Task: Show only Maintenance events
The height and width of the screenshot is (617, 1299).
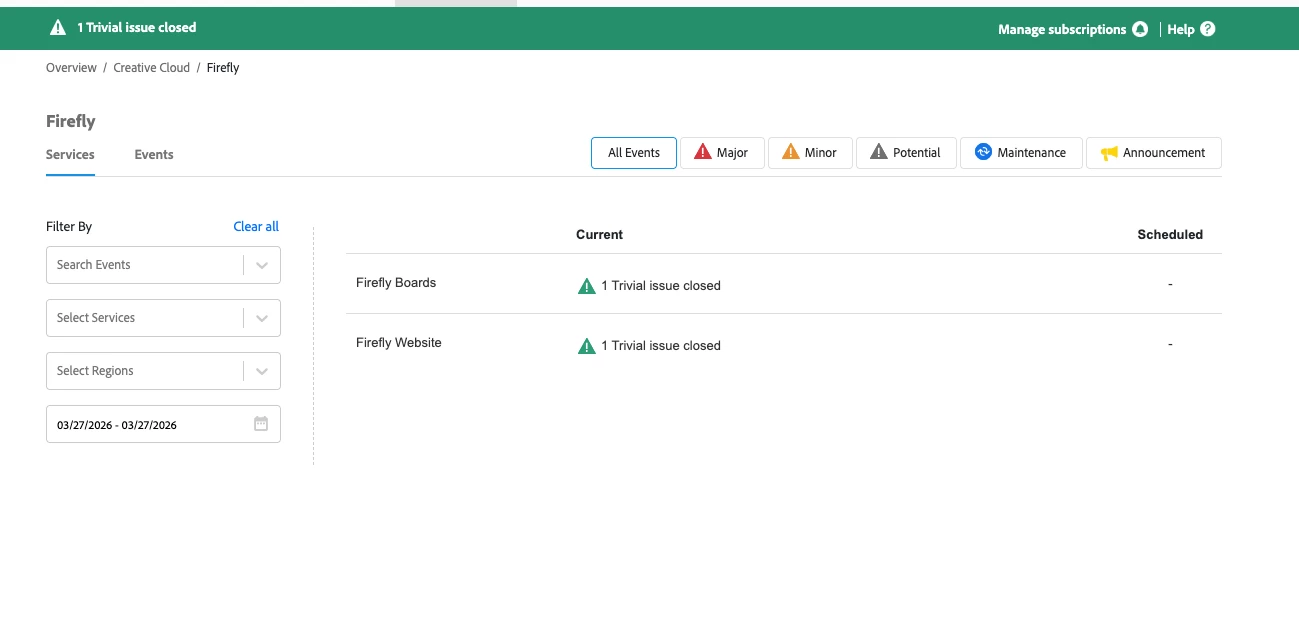Action: click(1021, 153)
